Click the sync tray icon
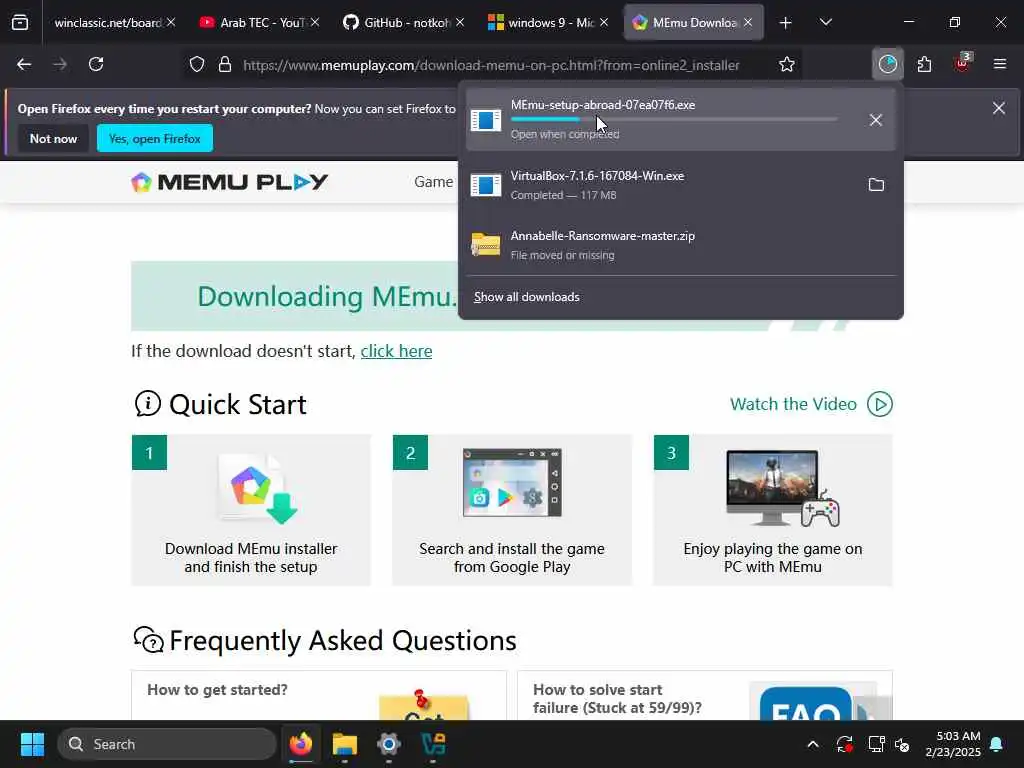This screenshot has height=768, width=1024. pos(844,744)
